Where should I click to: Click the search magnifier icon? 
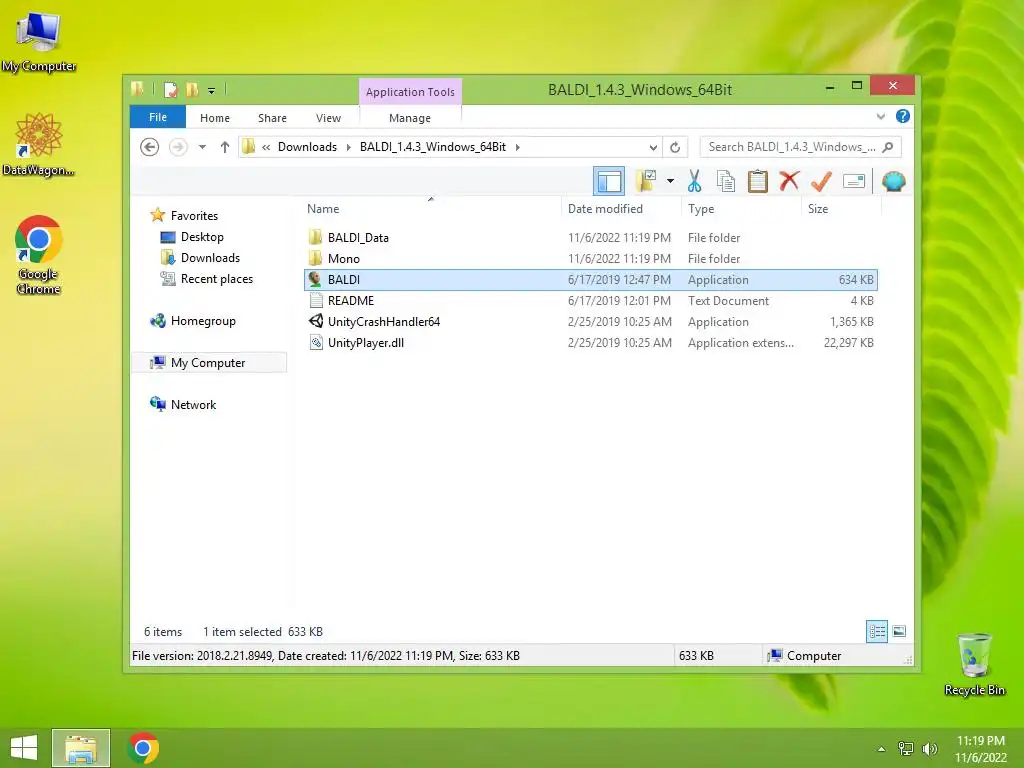click(x=888, y=147)
